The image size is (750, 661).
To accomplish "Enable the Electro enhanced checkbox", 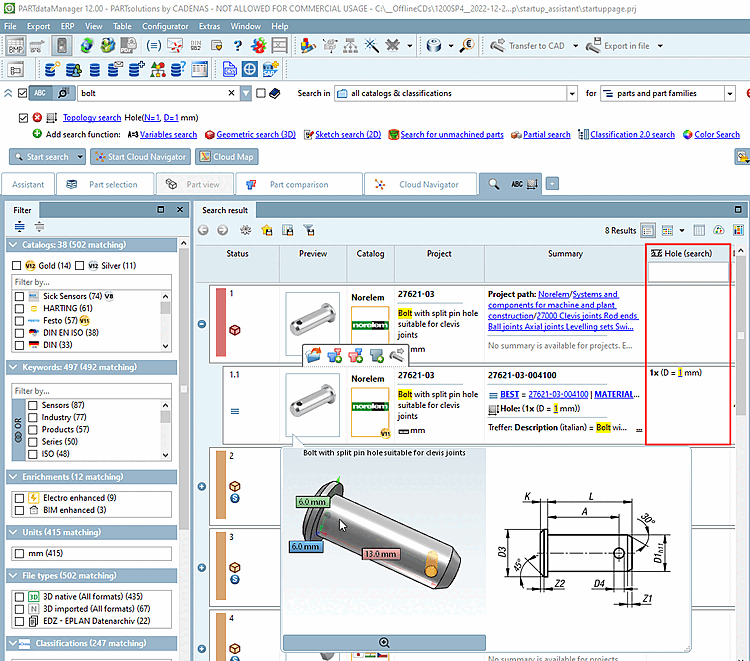I will click(19, 497).
